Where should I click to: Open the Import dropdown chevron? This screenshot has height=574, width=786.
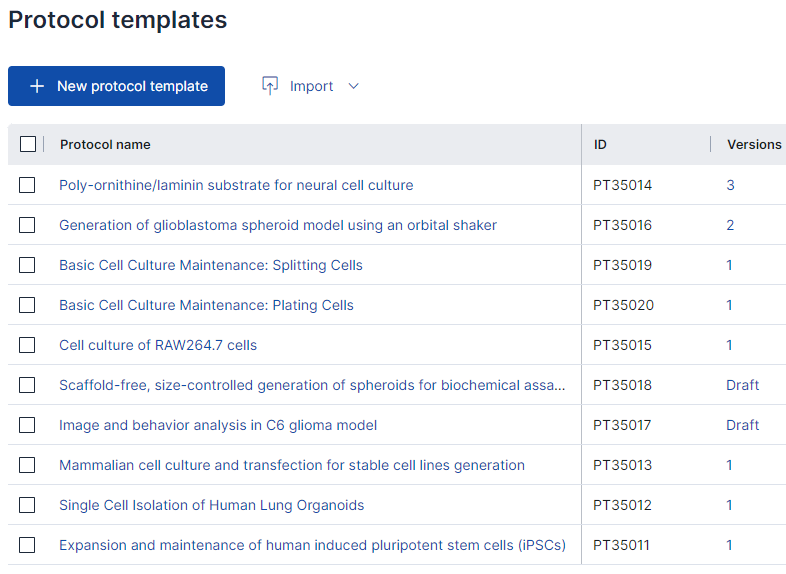(x=353, y=86)
